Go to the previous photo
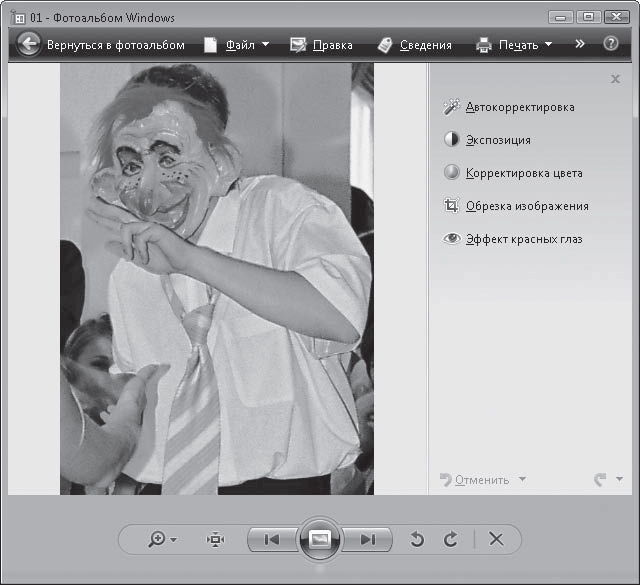 click(x=271, y=539)
